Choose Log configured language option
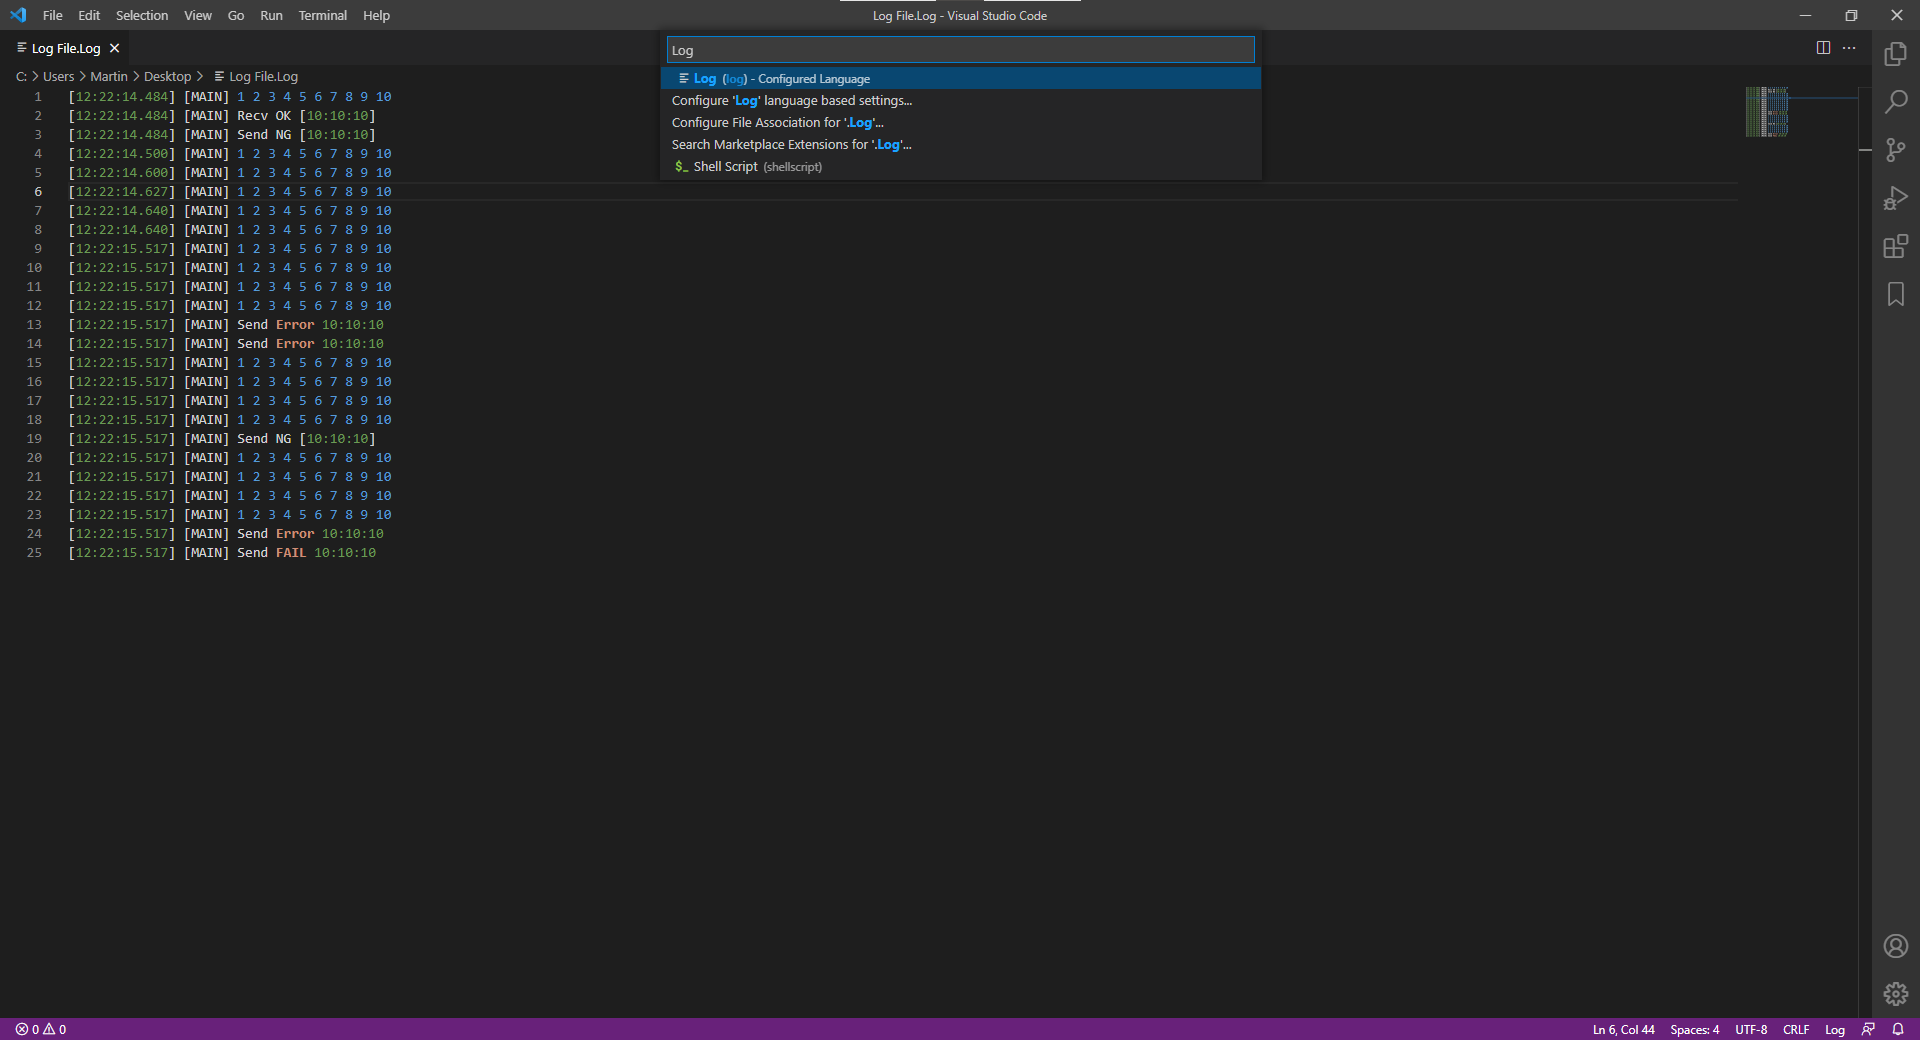The image size is (1920, 1040). coord(960,78)
